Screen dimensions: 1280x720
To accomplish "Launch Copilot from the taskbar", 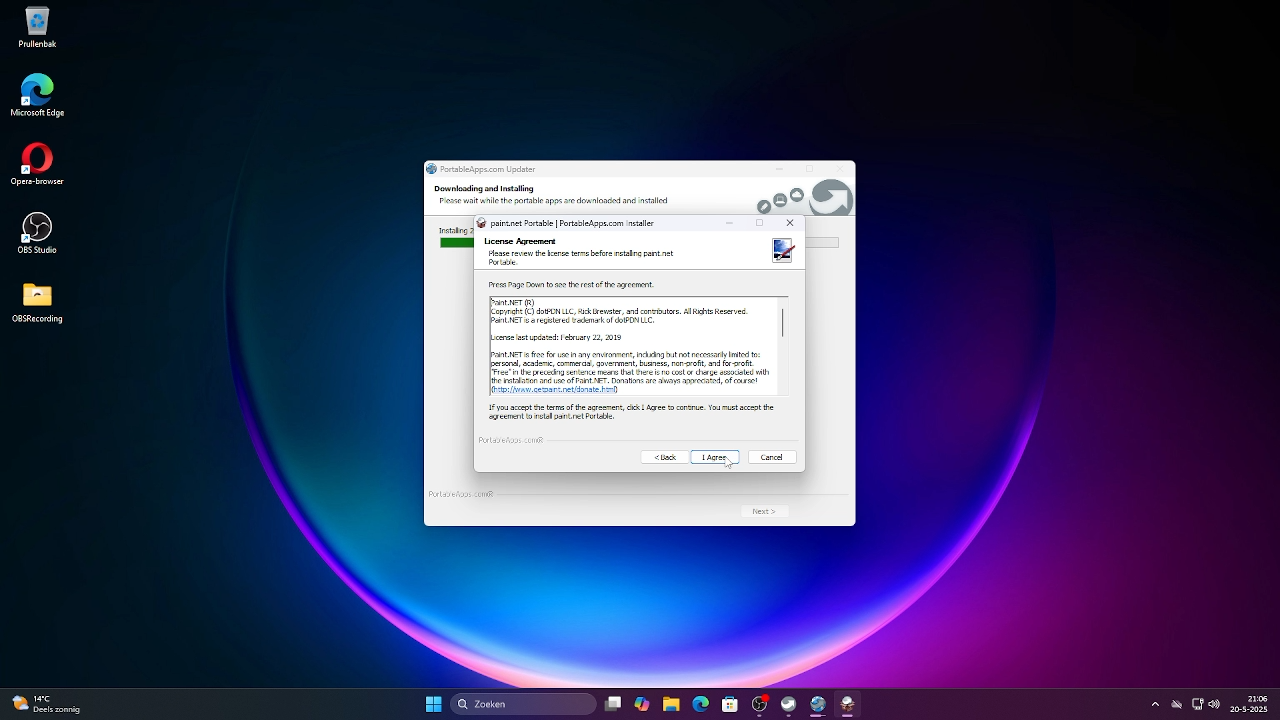I will [642, 704].
